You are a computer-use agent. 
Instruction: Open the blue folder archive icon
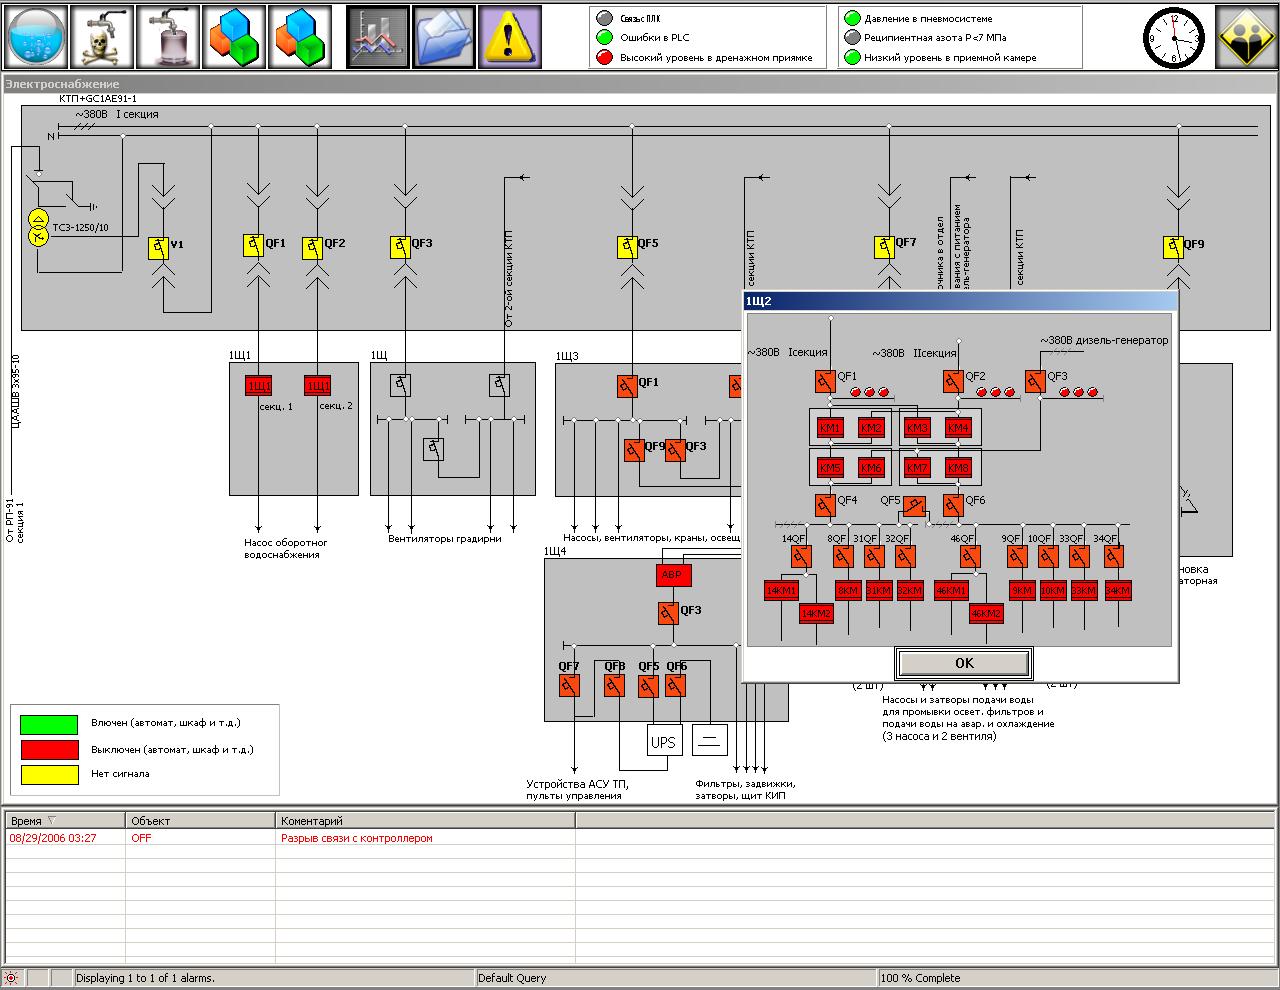pos(444,37)
